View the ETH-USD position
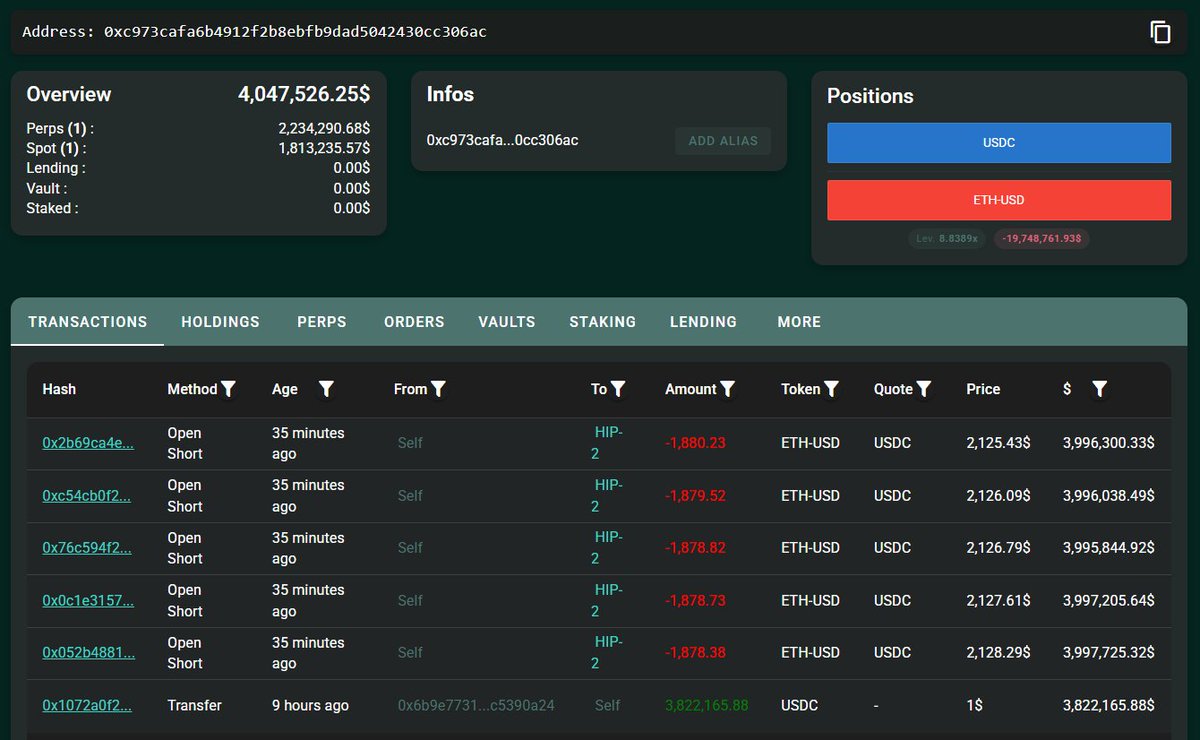Viewport: 1200px width, 740px height. click(x=998, y=199)
